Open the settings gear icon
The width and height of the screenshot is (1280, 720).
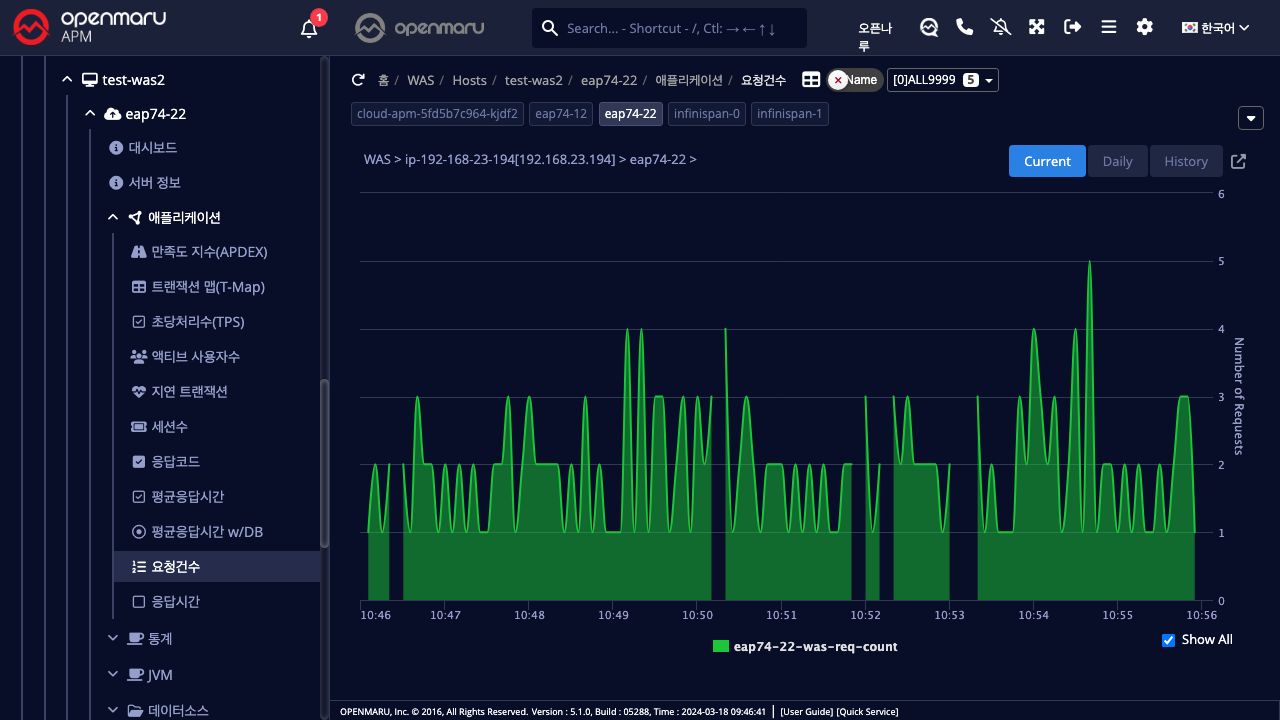point(1145,27)
